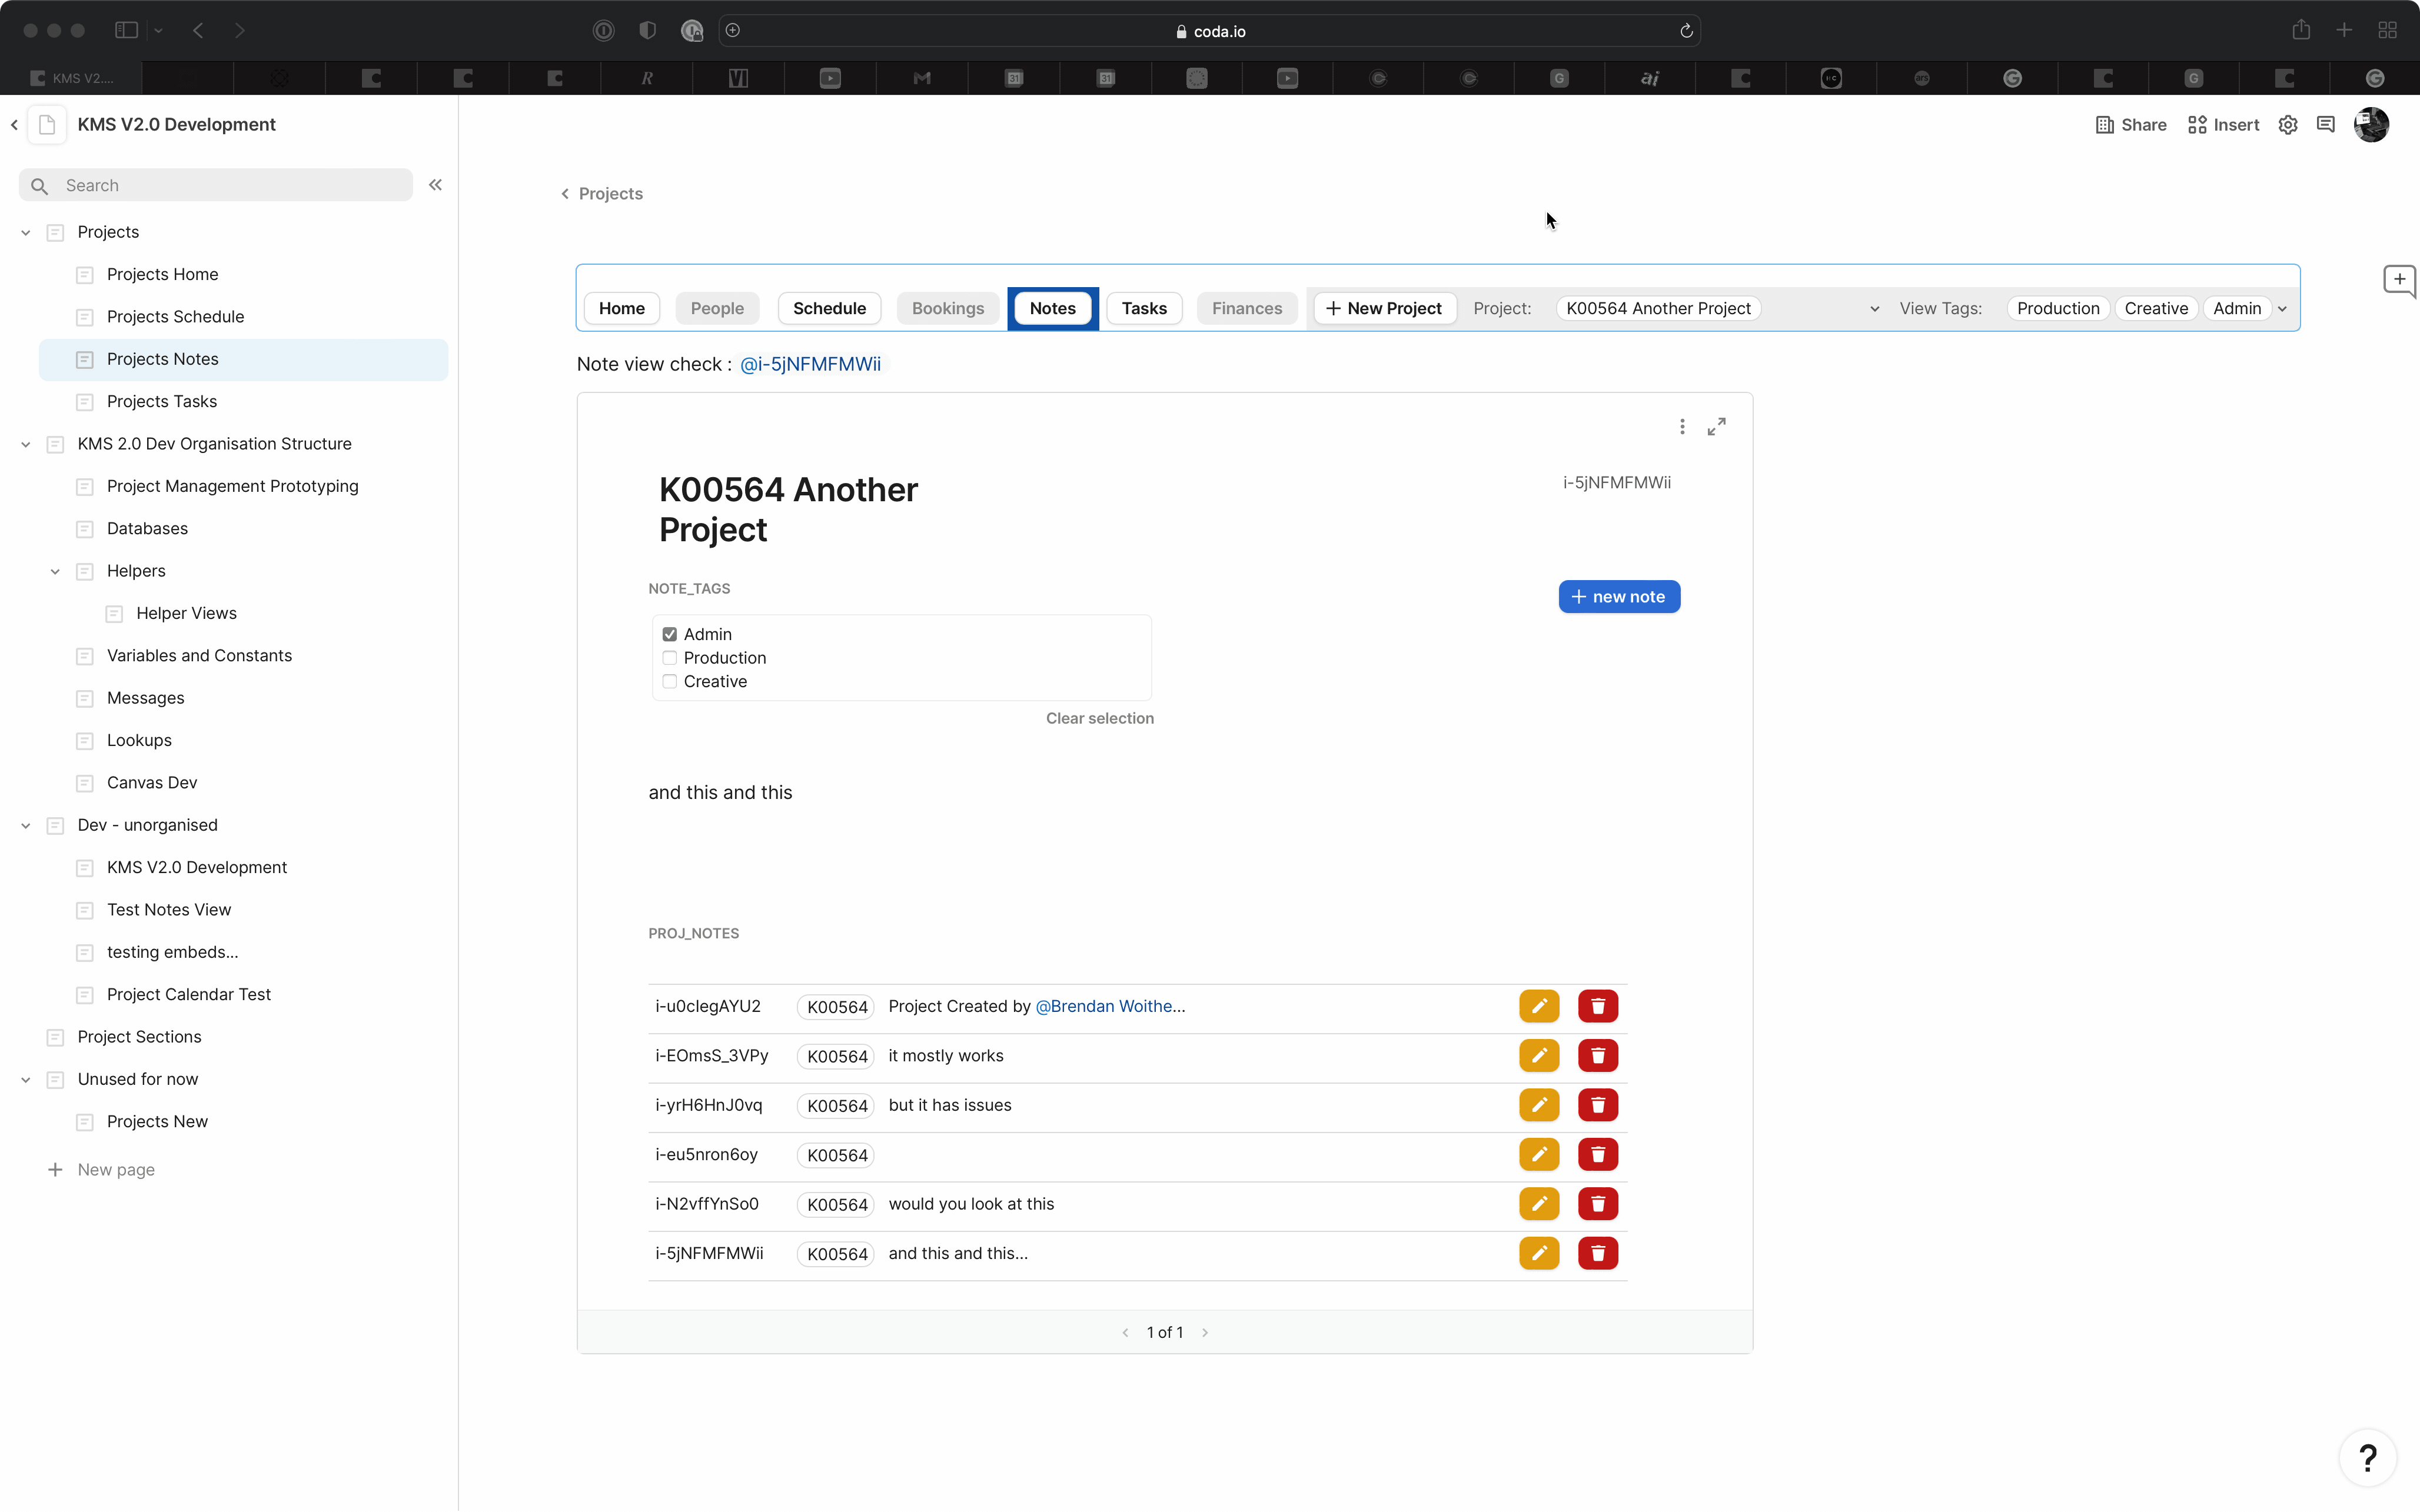The width and height of the screenshot is (2420, 1512).
Task: Collapse the Helpers page group
Action: tap(55, 571)
